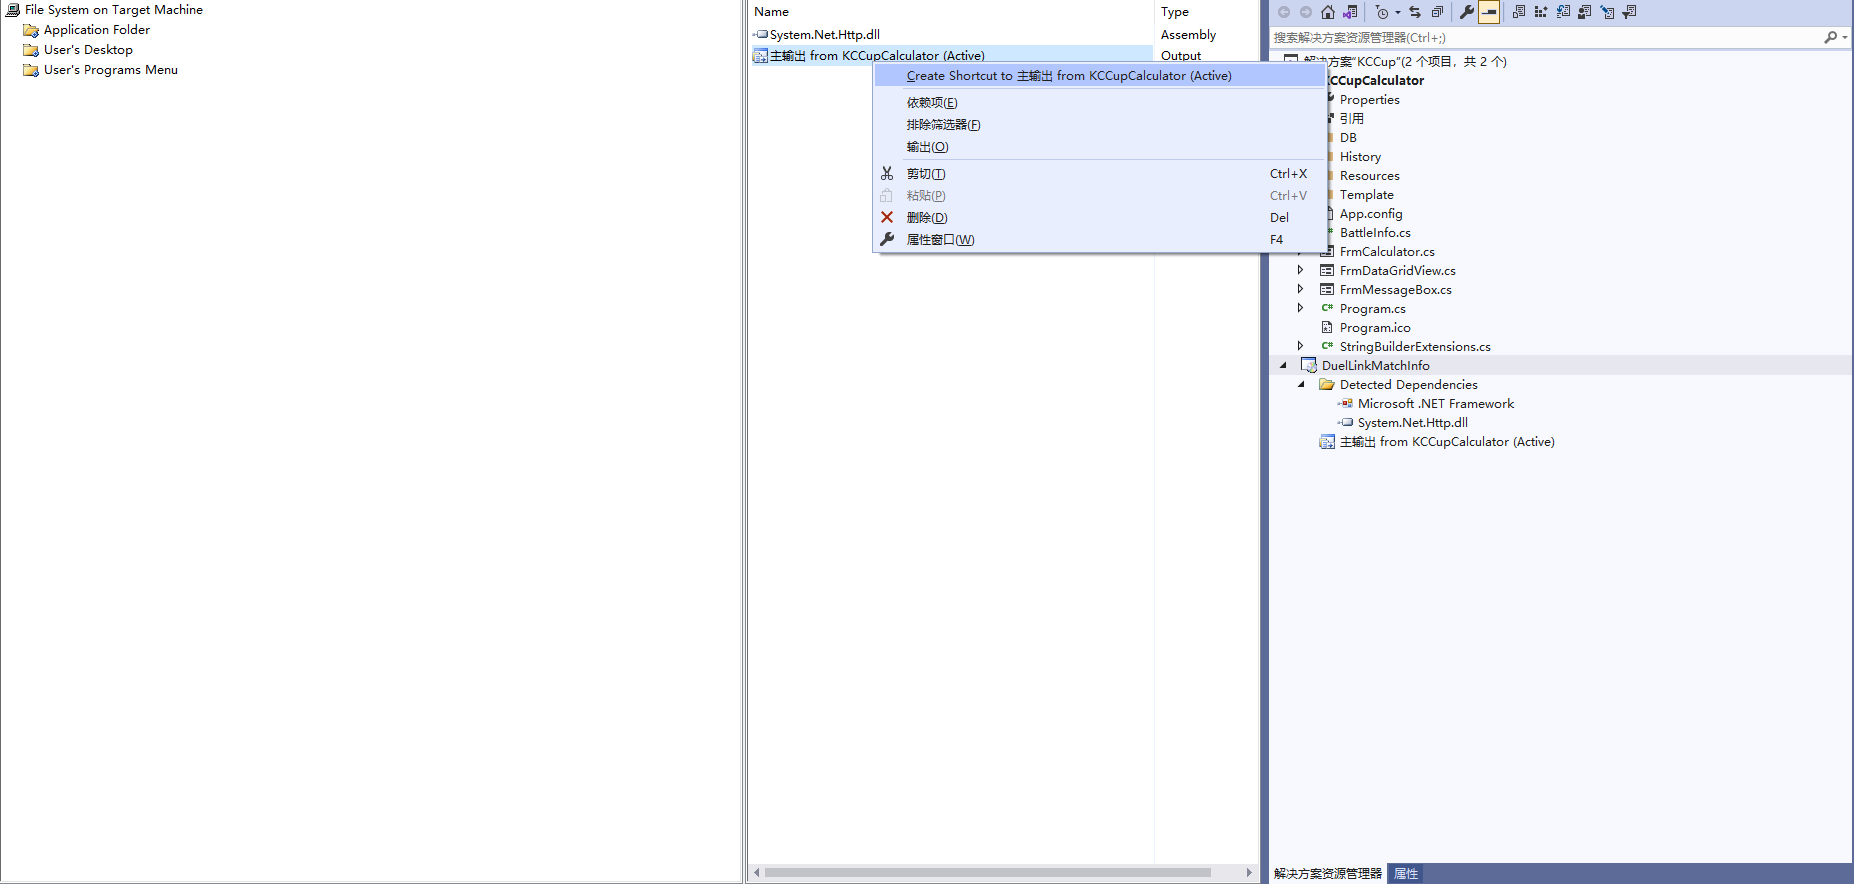Click the Name column header
The height and width of the screenshot is (884, 1854).
[950, 12]
